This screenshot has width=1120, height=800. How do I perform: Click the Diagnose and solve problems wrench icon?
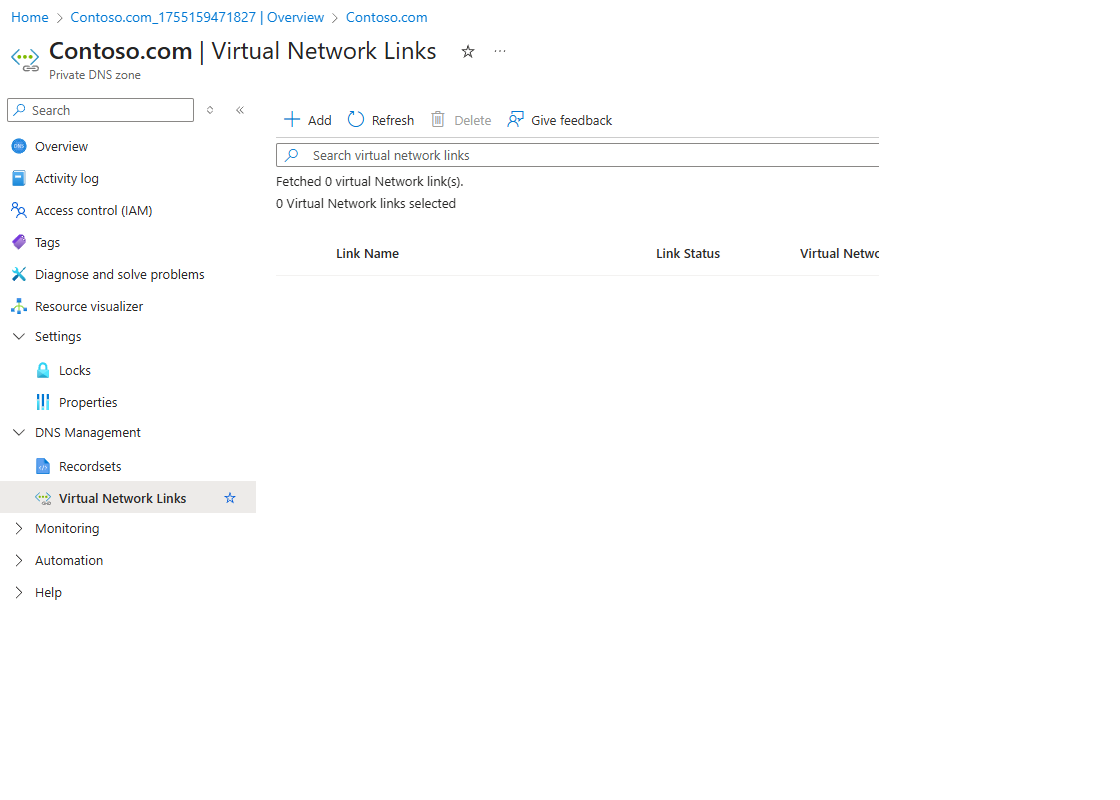19,274
